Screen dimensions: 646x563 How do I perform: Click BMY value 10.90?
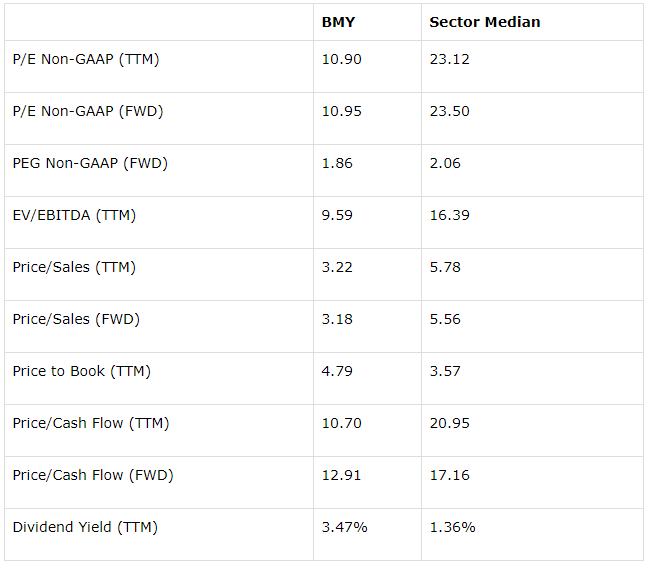tap(342, 59)
